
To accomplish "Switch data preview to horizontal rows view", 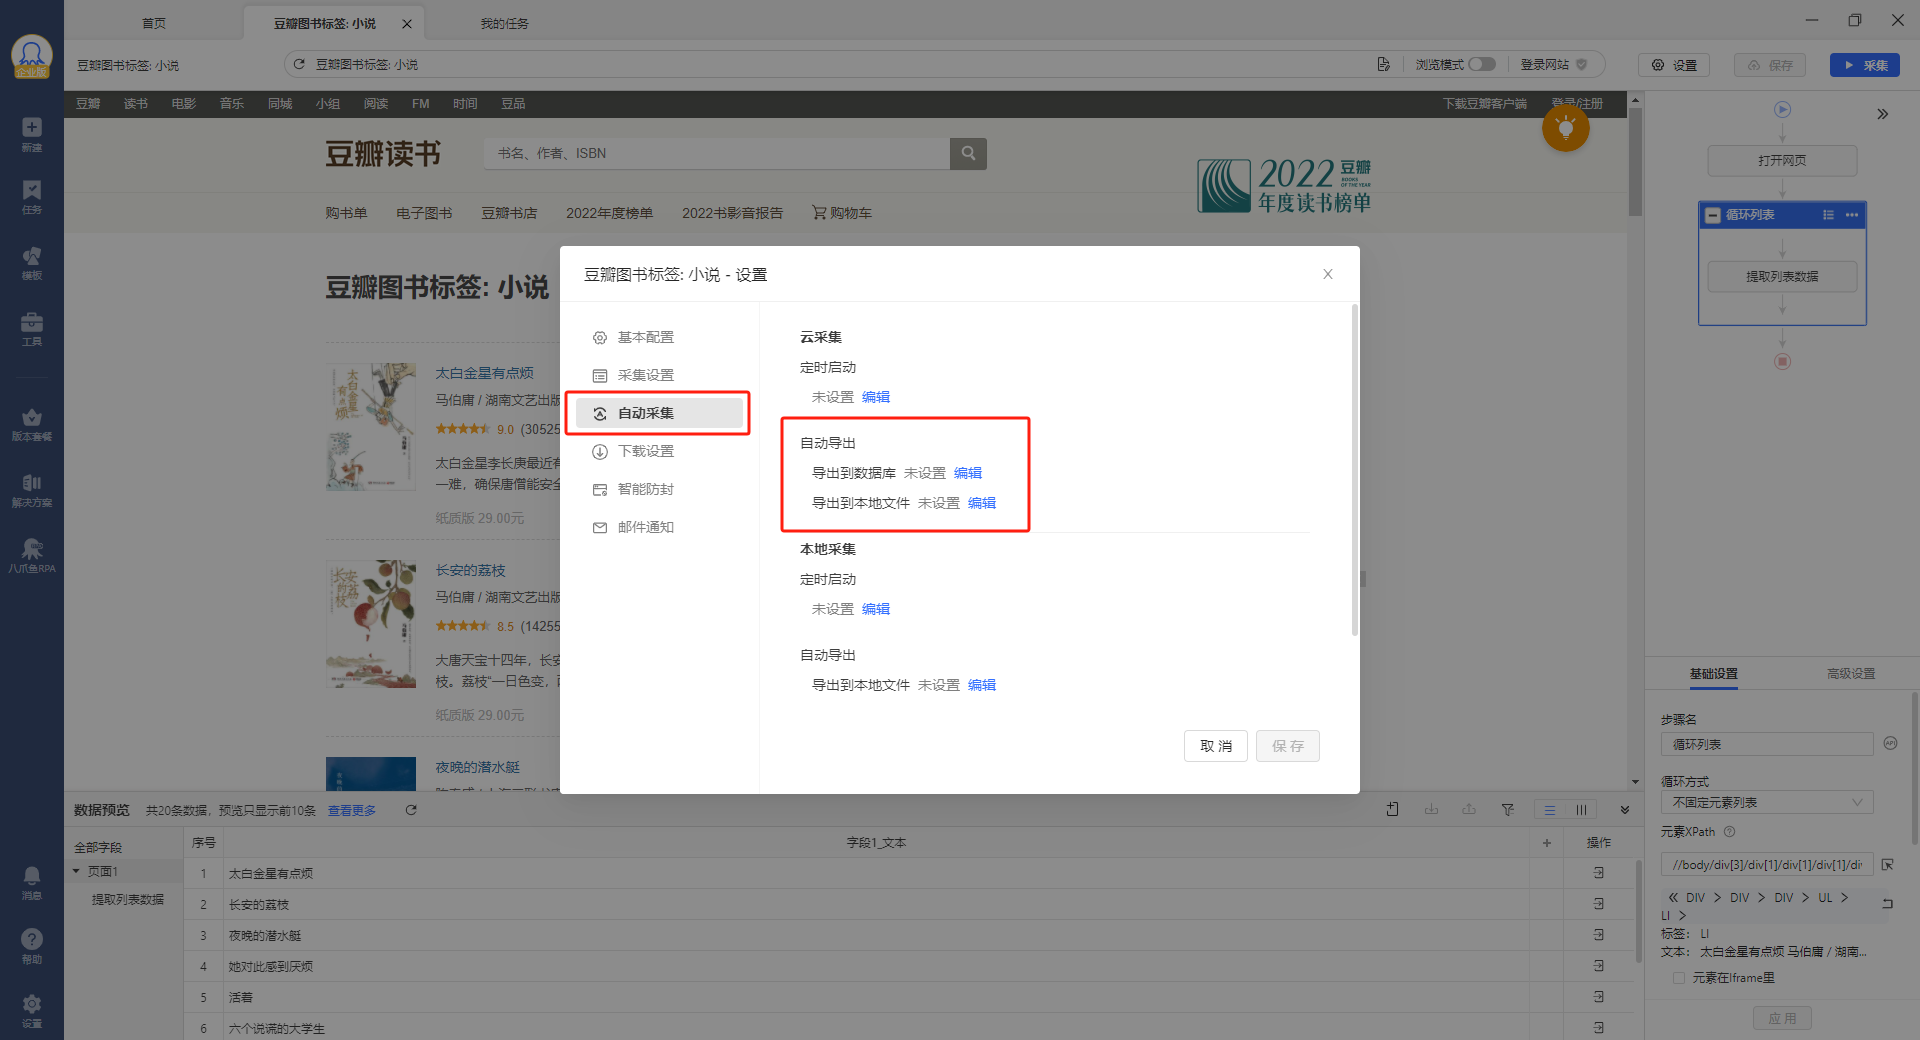I will pos(1550,810).
